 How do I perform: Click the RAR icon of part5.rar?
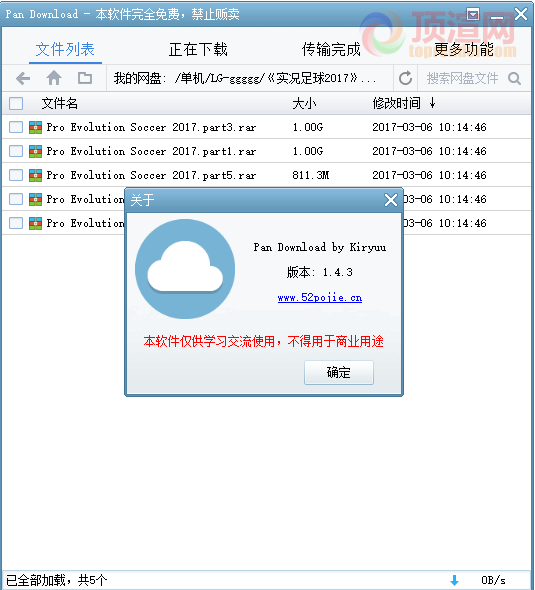point(35,175)
